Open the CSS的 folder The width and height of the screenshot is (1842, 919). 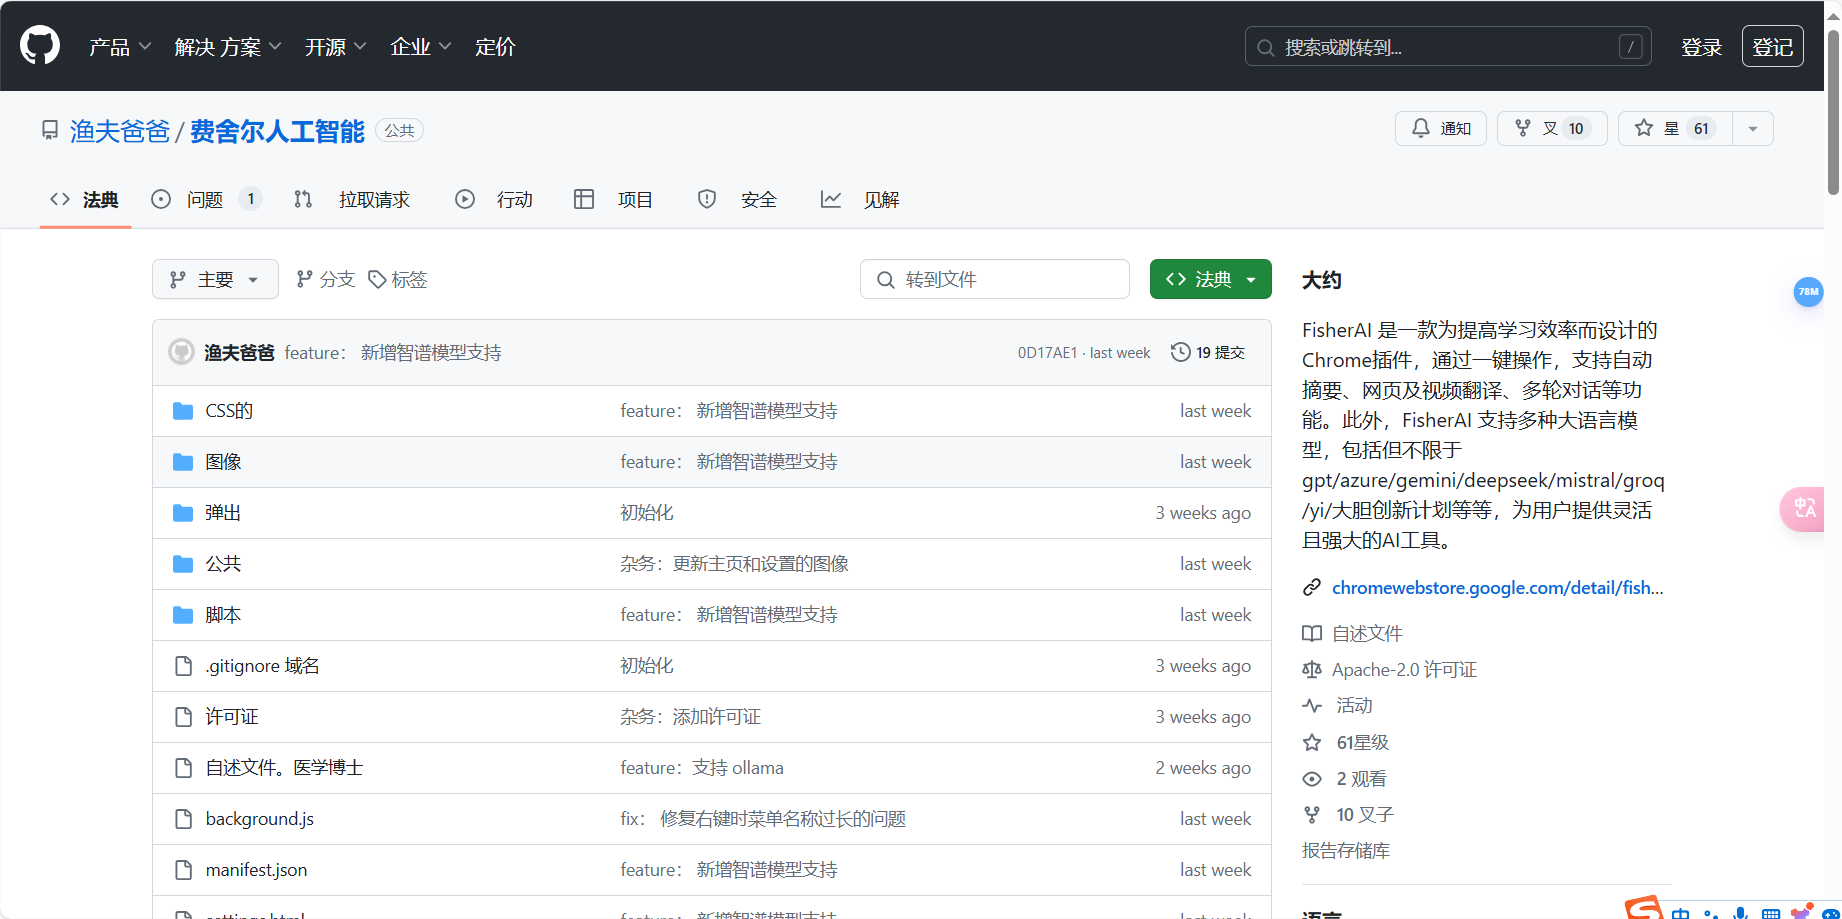tap(228, 410)
